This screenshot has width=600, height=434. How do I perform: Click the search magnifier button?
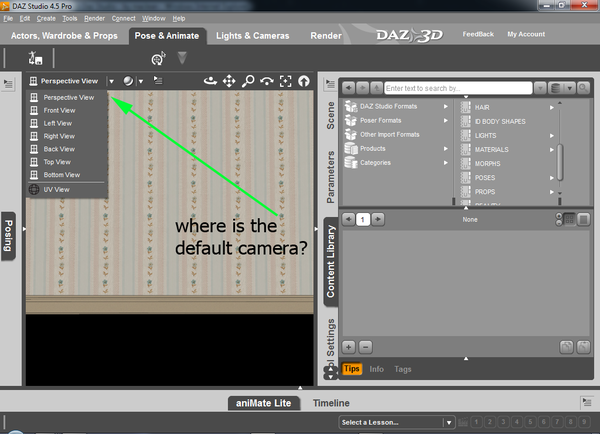[583, 88]
